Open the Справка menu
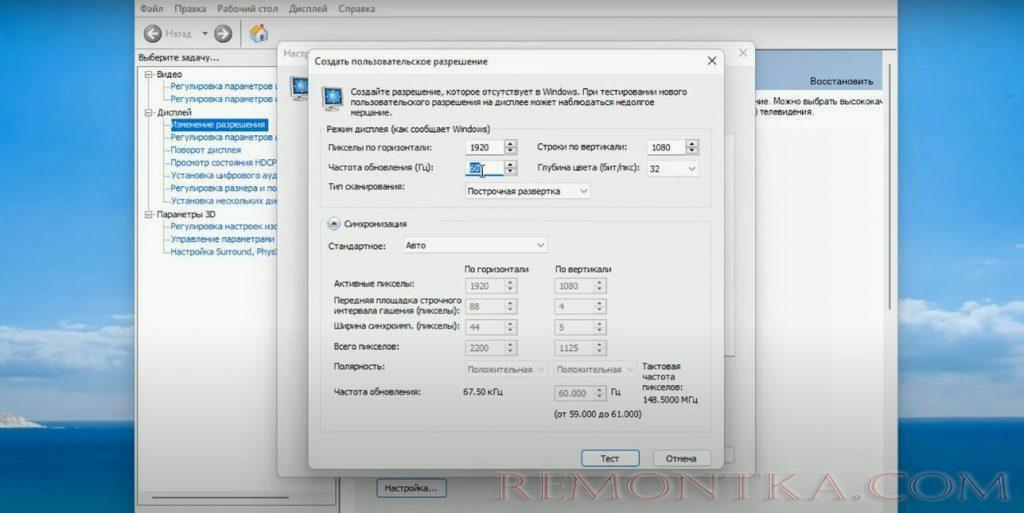The height and width of the screenshot is (513, 1024). (x=357, y=8)
